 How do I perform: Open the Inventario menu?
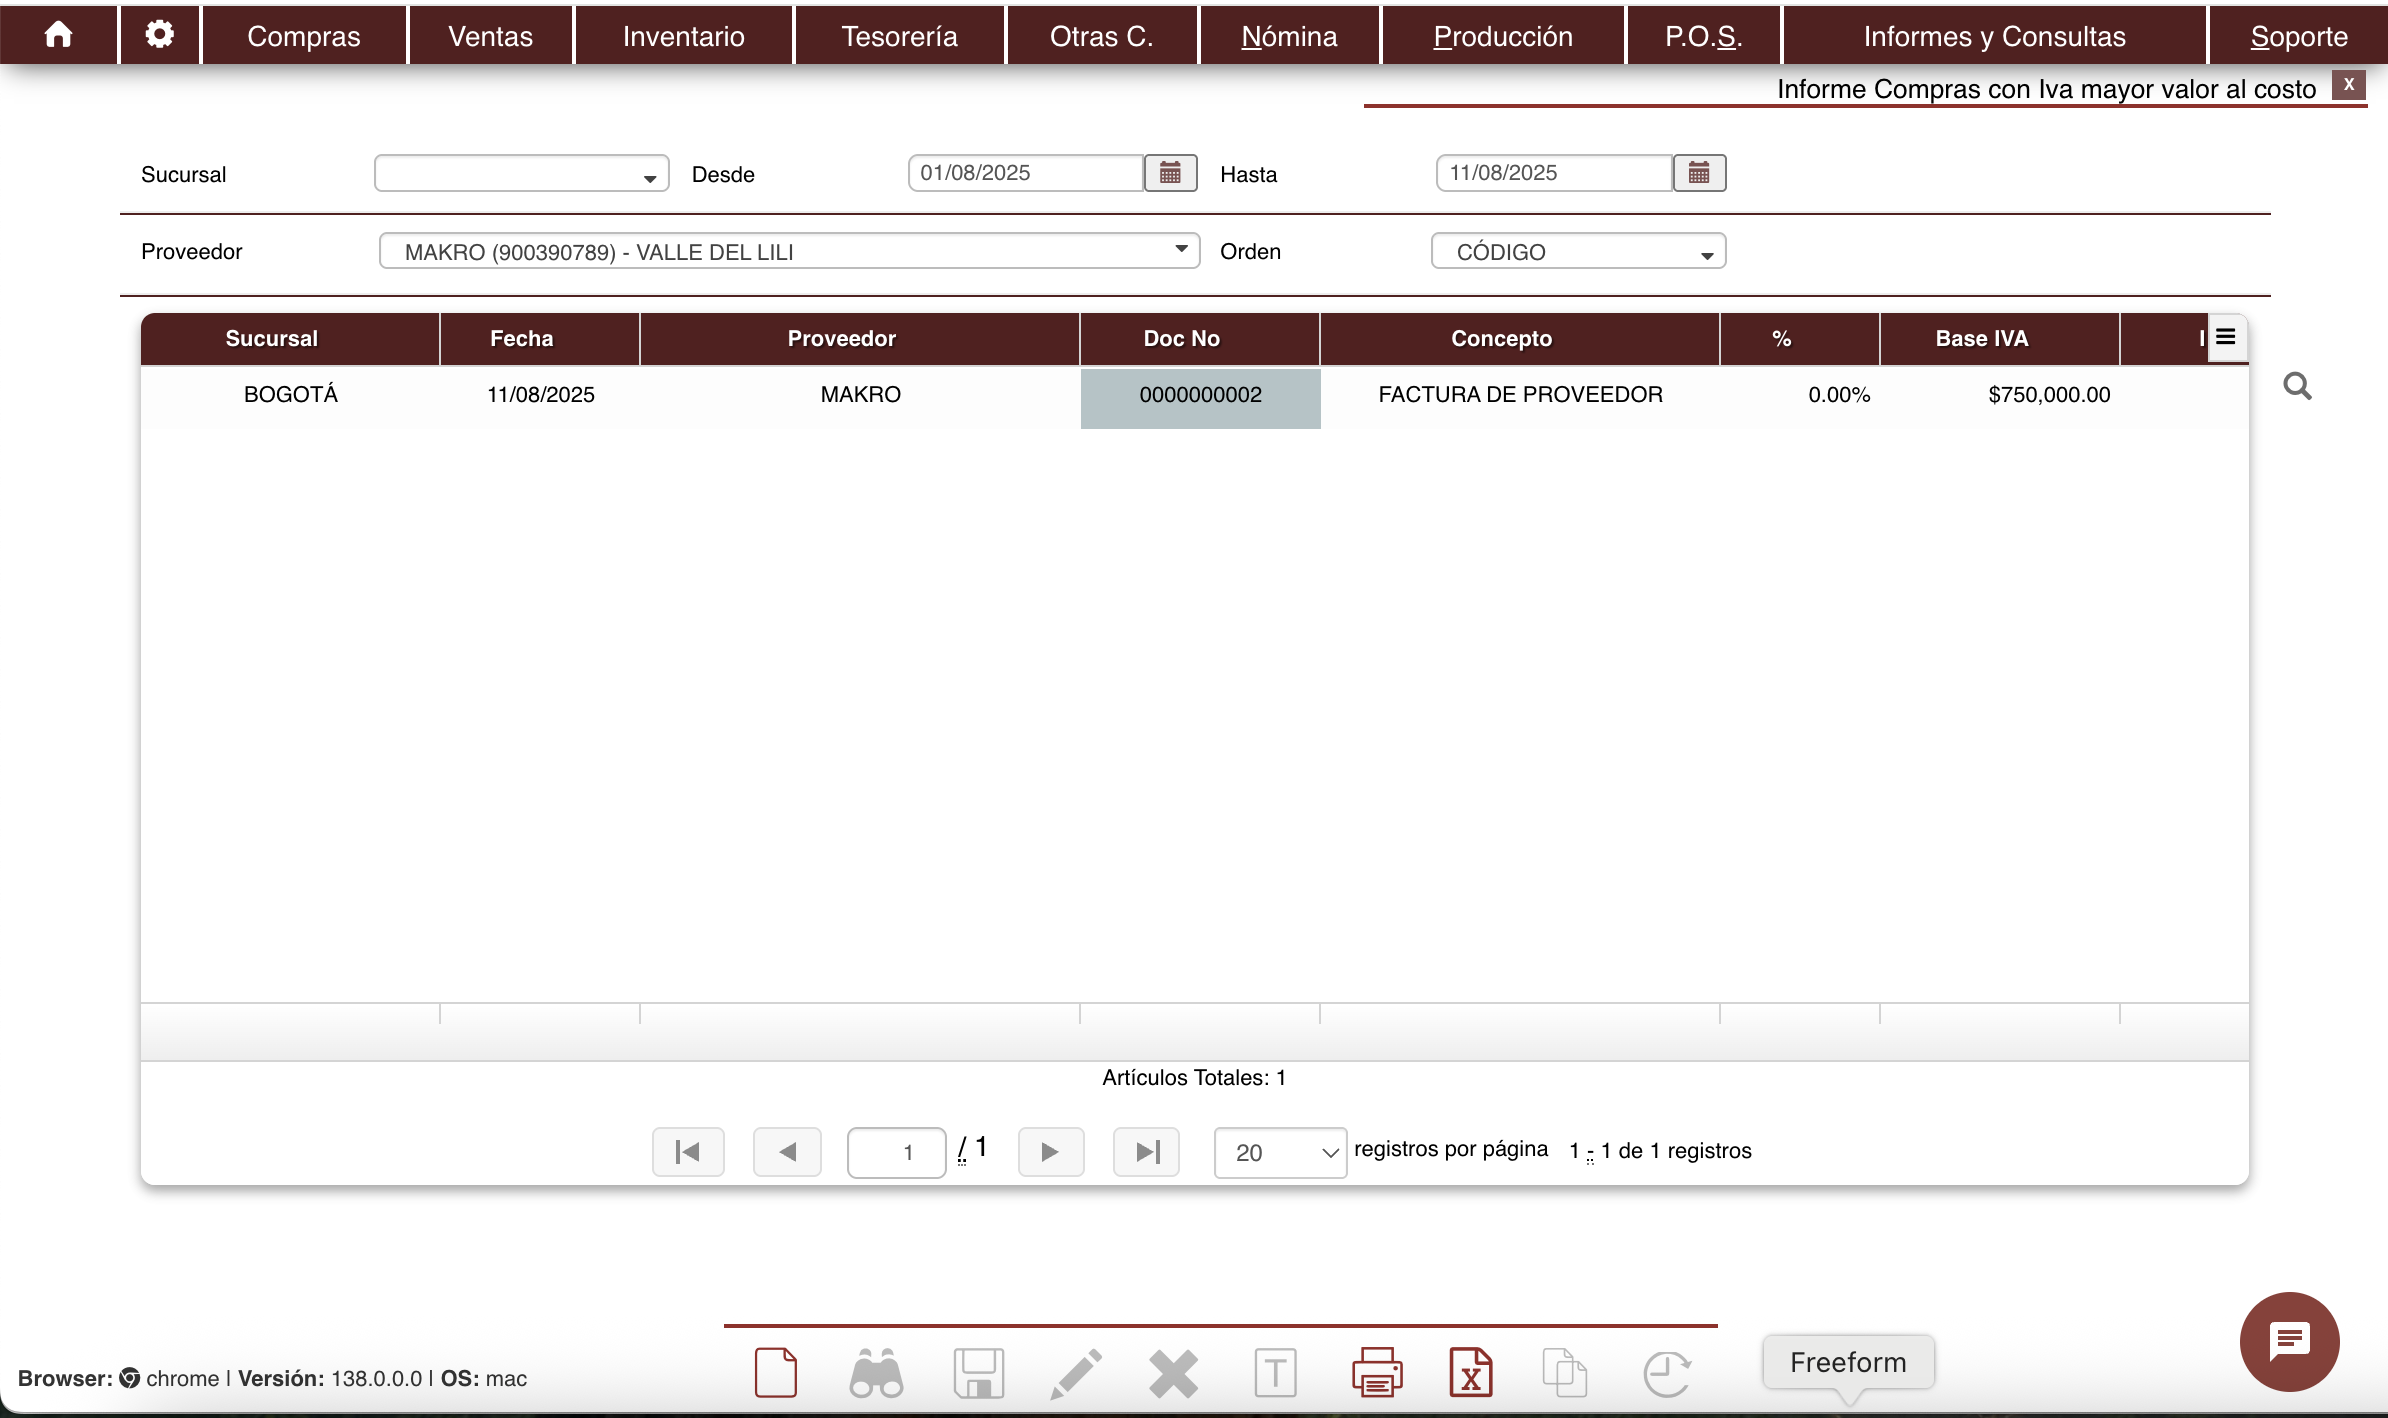tap(683, 36)
